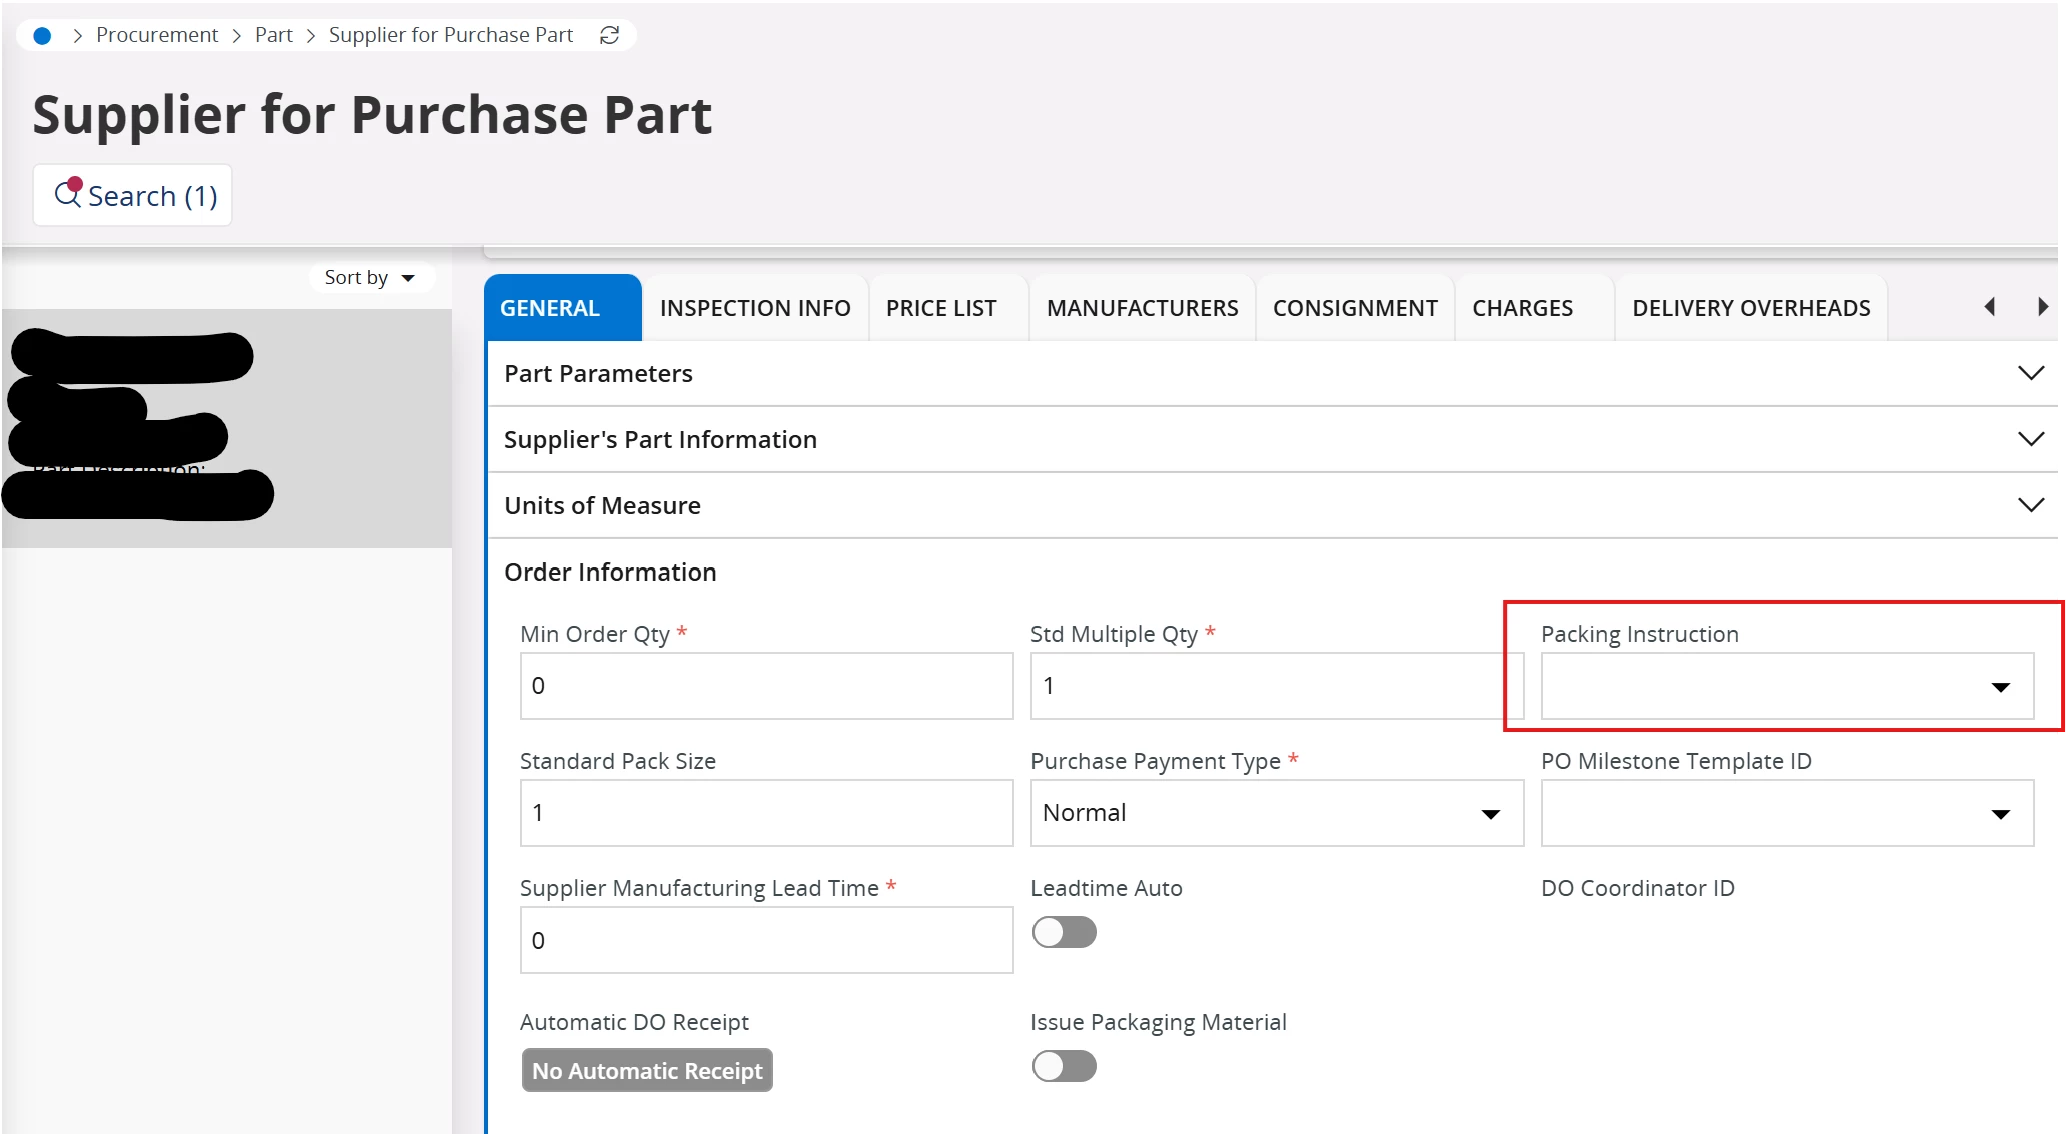Expand the Units of Measure section

tap(2030, 505)
